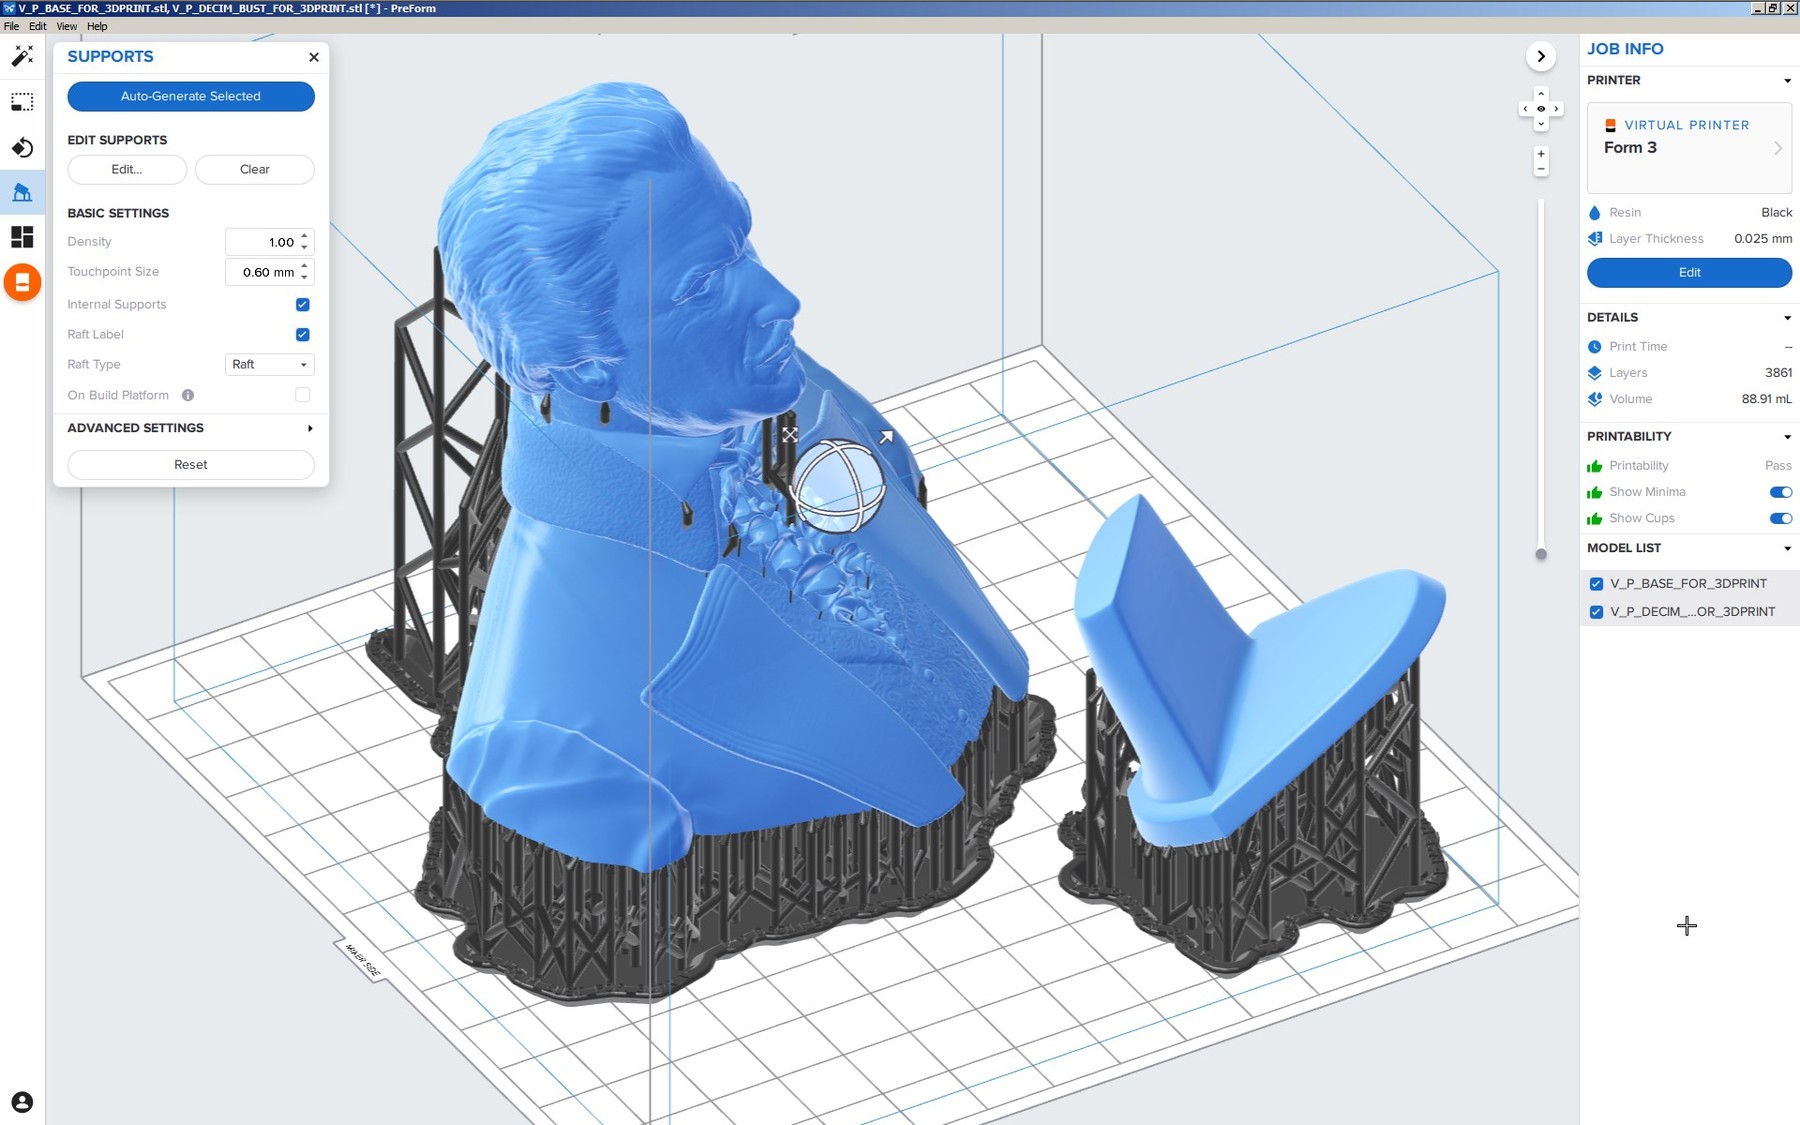Open the Size tool in the left toolbar

point(22,102)
